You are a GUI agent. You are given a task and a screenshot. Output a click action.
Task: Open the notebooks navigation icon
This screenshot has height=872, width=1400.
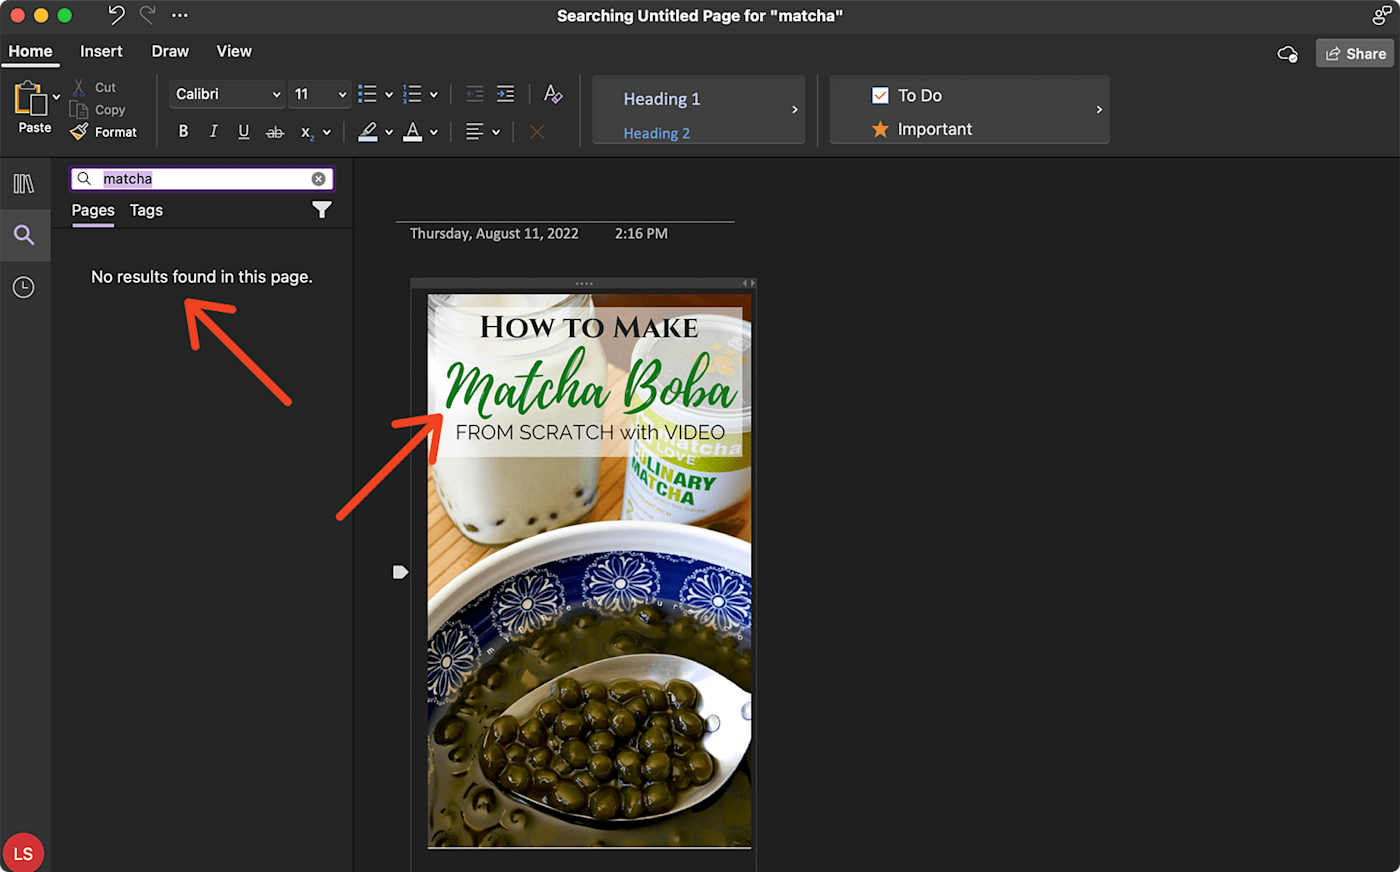pos(24,183)
